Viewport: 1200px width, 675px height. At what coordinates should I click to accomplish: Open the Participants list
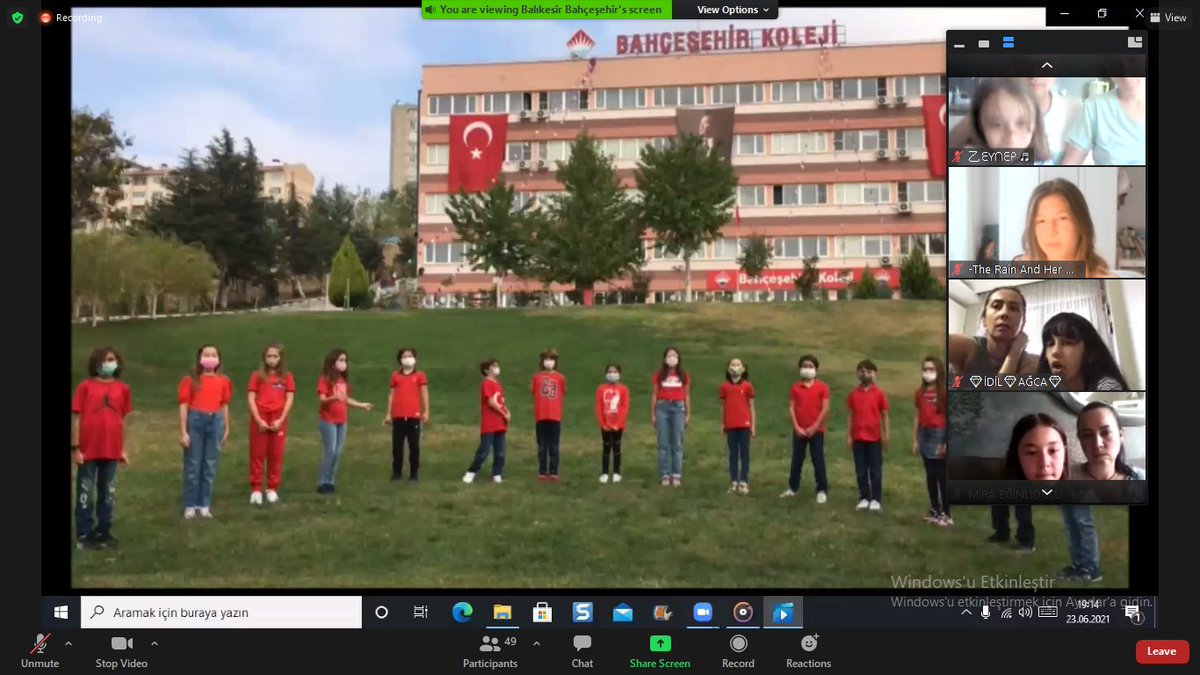click(x=490, y=651)
